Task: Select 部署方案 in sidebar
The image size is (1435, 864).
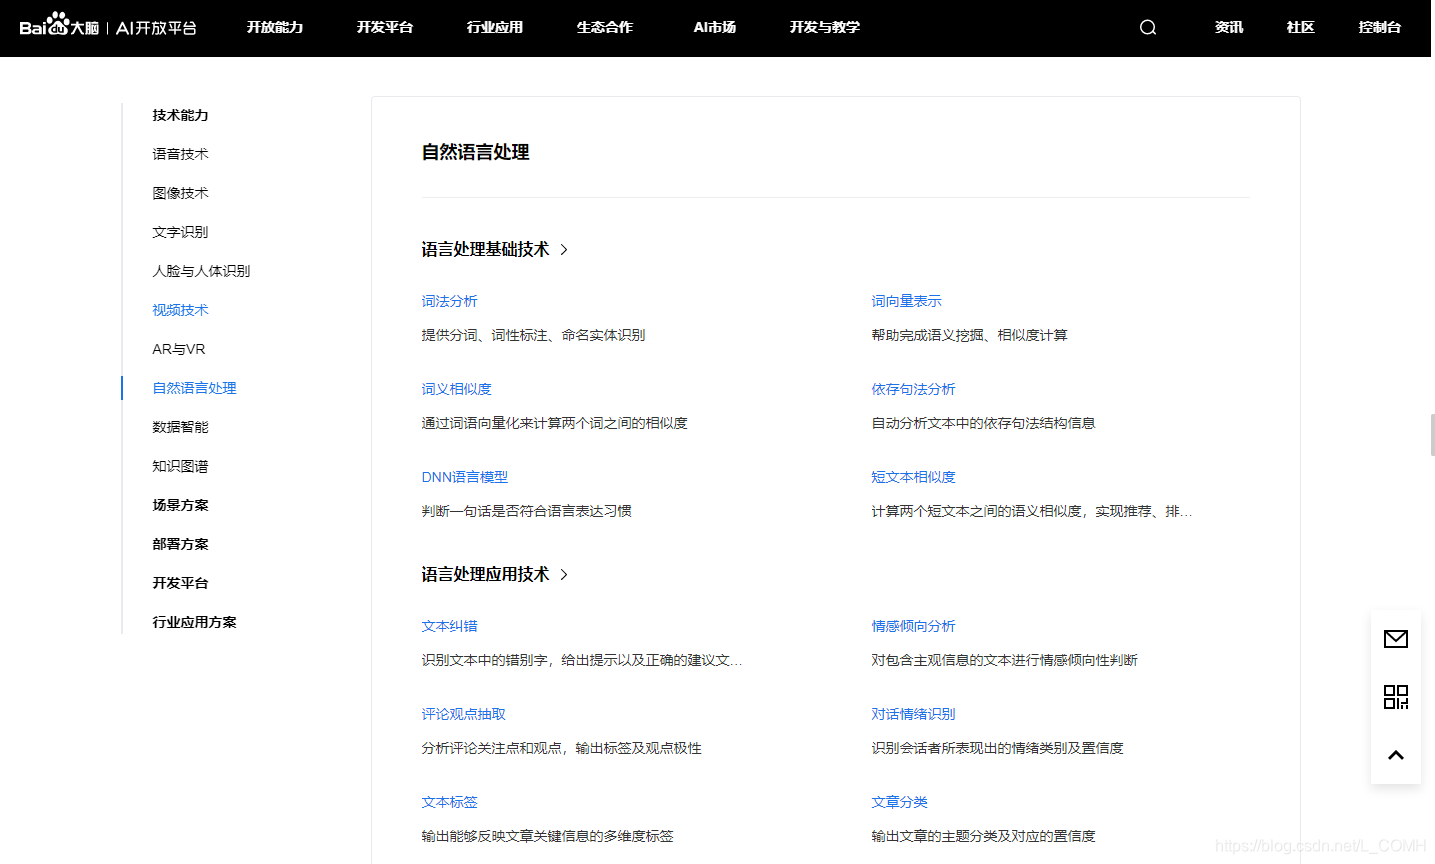Action: [x=181, y=544]
